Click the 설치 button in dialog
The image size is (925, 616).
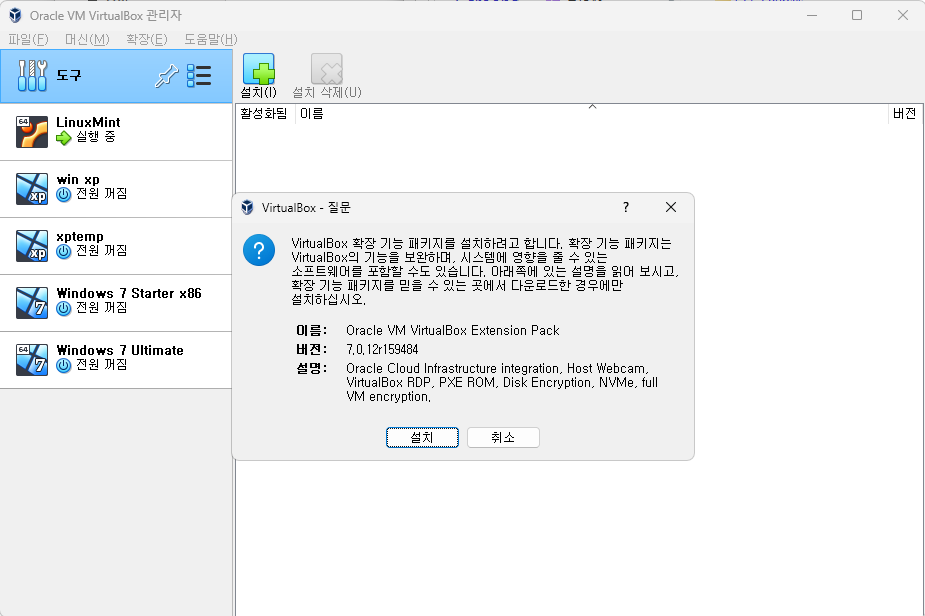(422, 438)
